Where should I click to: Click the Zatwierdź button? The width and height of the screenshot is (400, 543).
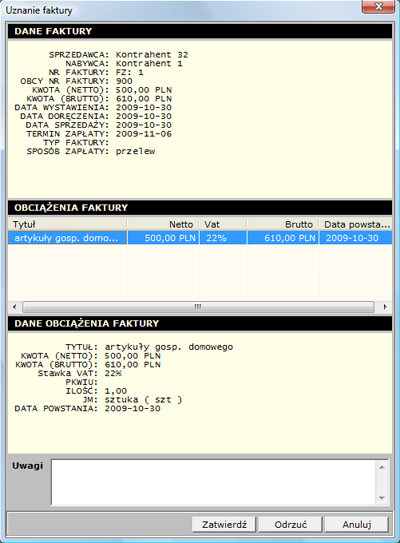click(224, 524)
